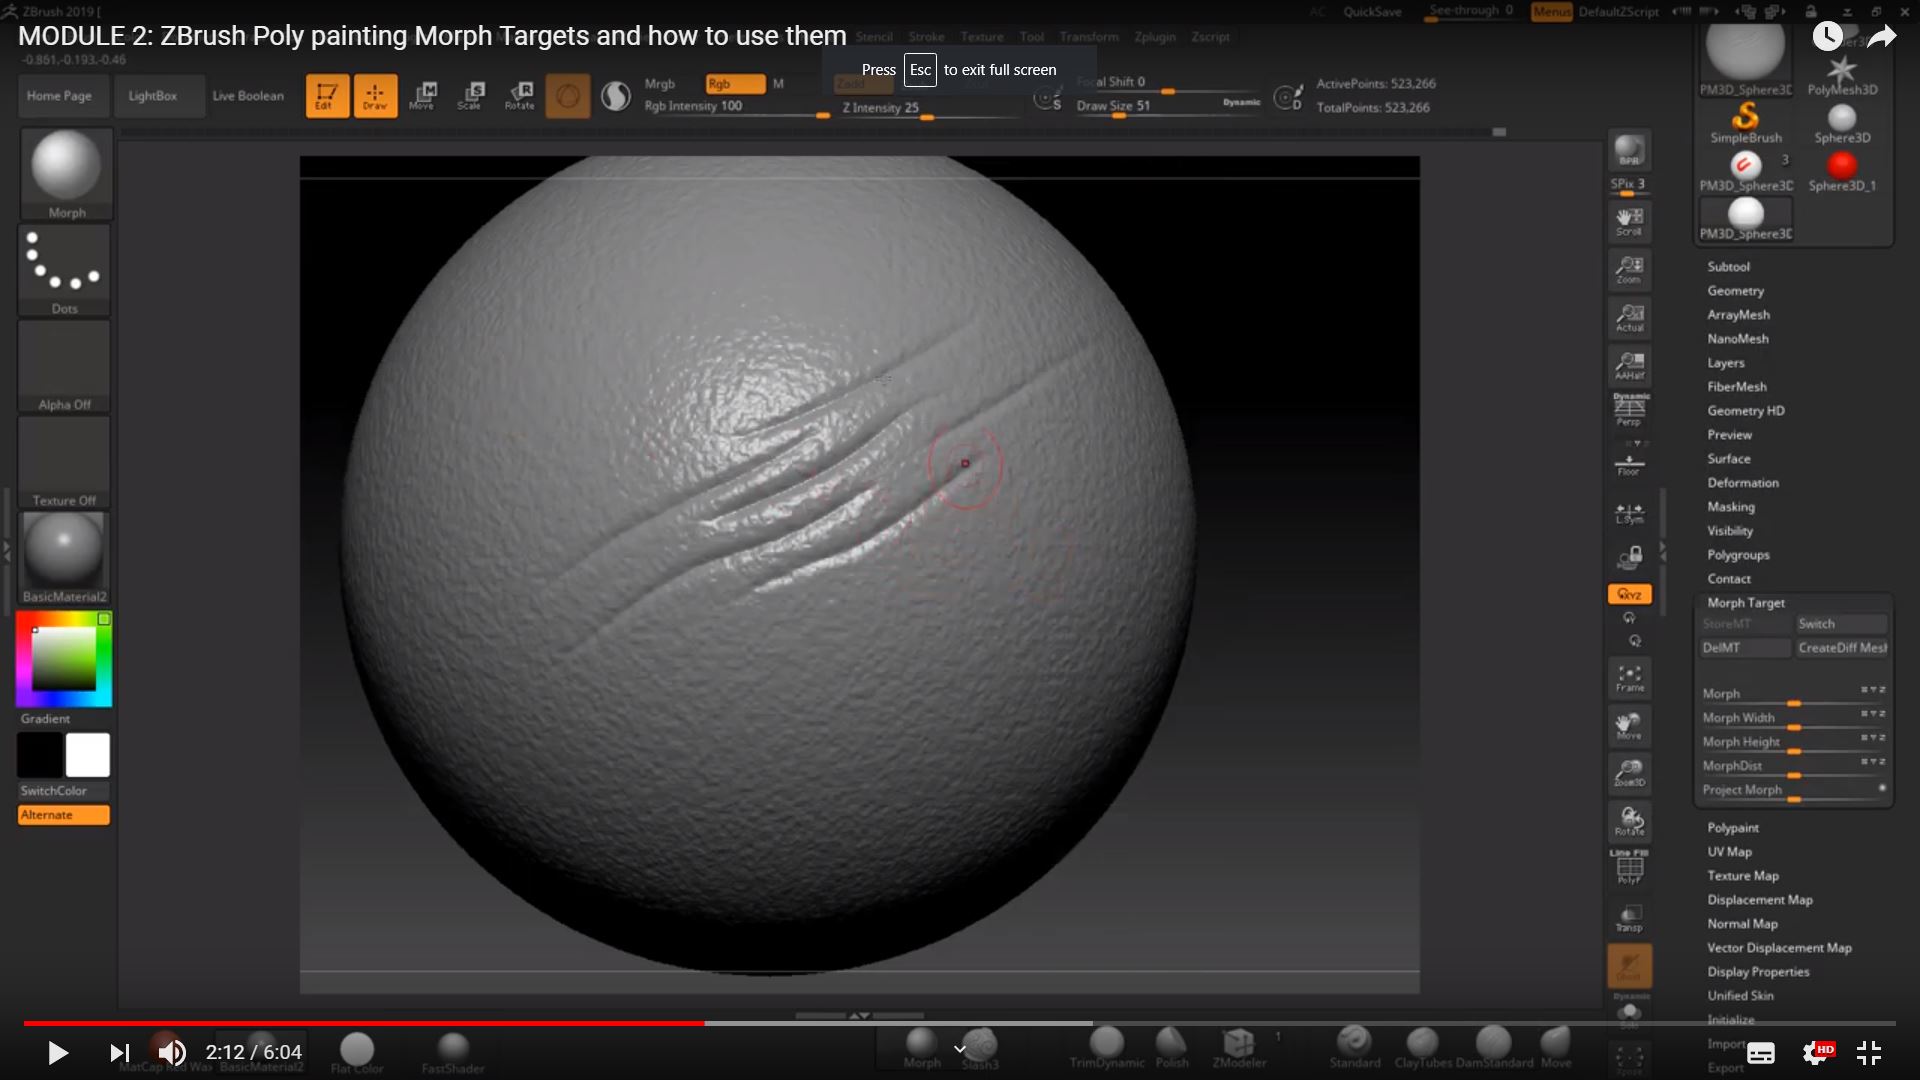Open the Alpha Off selector
The height and width of the screenshot is (1080, 1920).
[65, 366]
